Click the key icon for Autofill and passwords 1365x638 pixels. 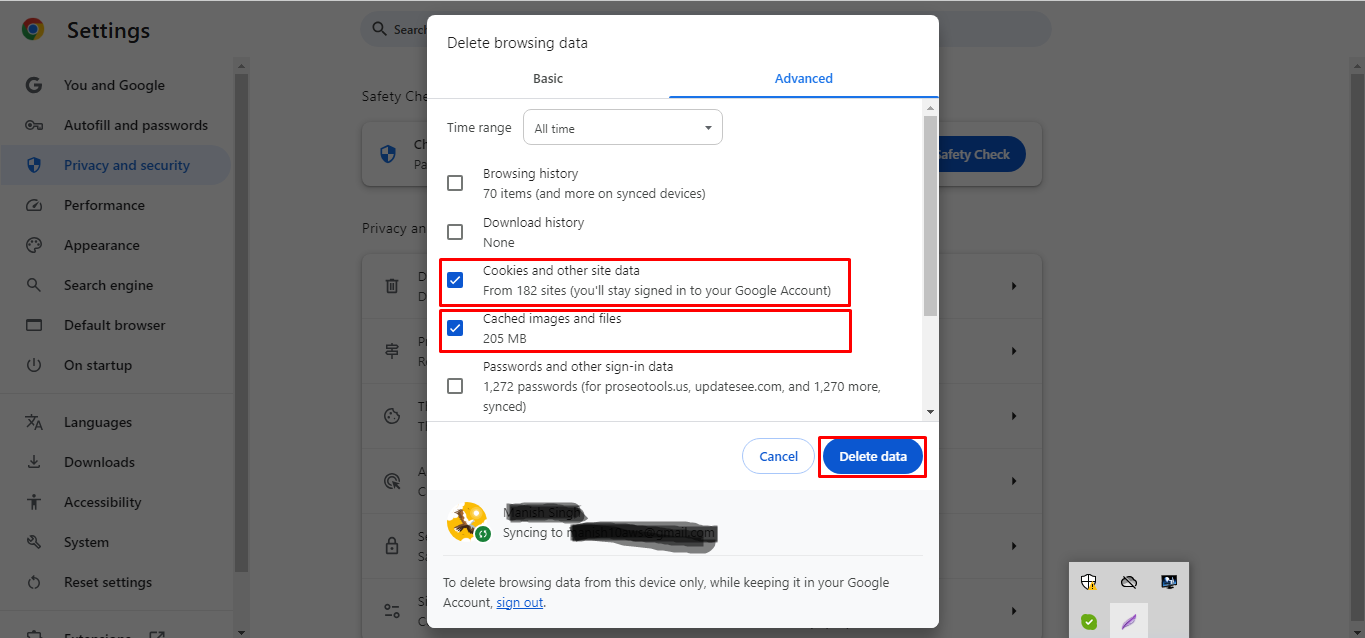click(x=34, y=125)
